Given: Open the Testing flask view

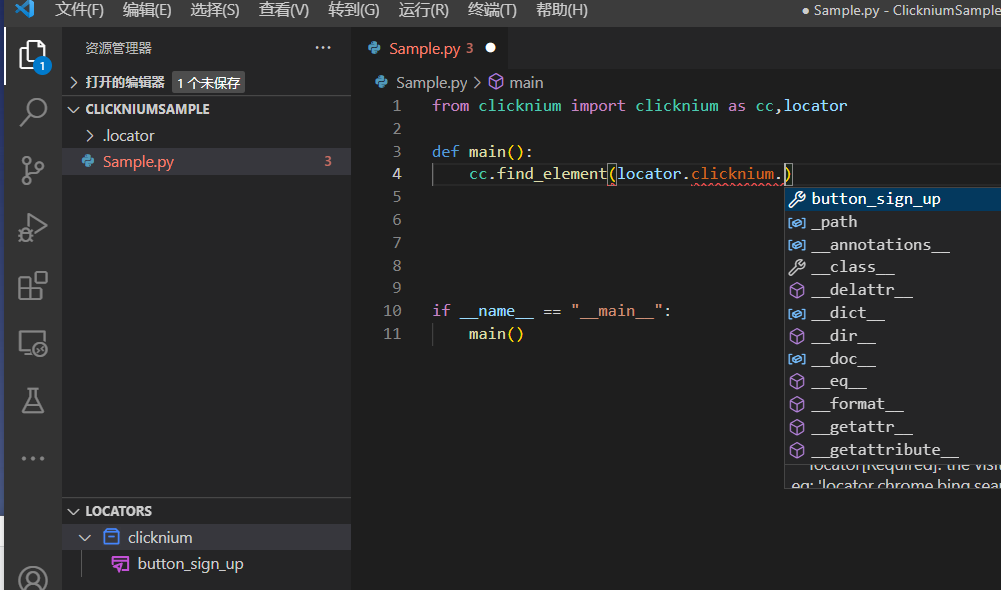Looking at the screenshot, I should (33, 400).
